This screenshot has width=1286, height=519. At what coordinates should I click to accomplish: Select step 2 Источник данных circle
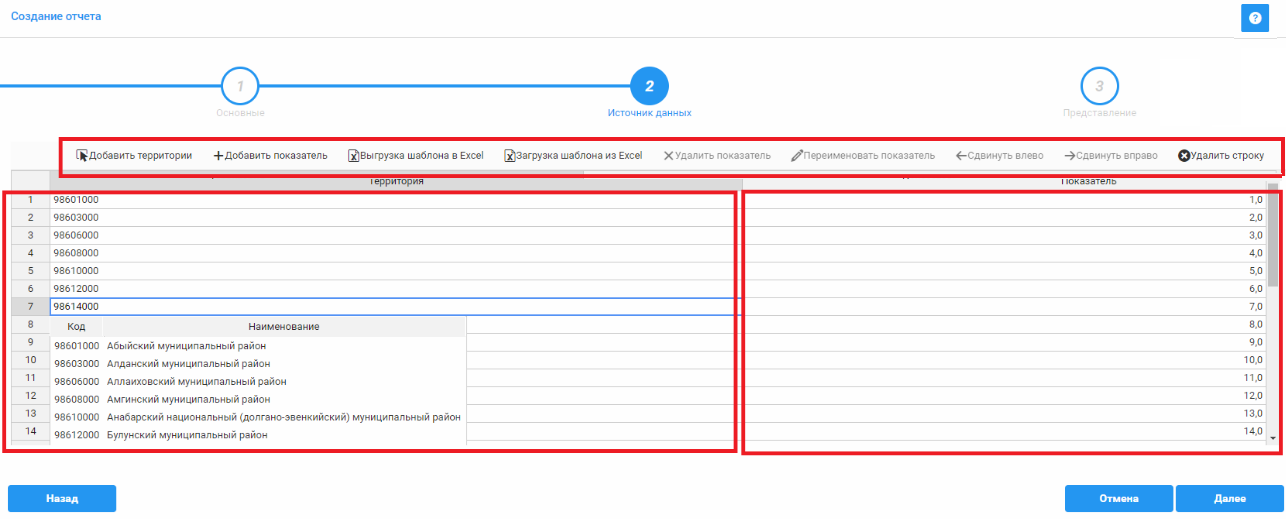click(649, 87)
